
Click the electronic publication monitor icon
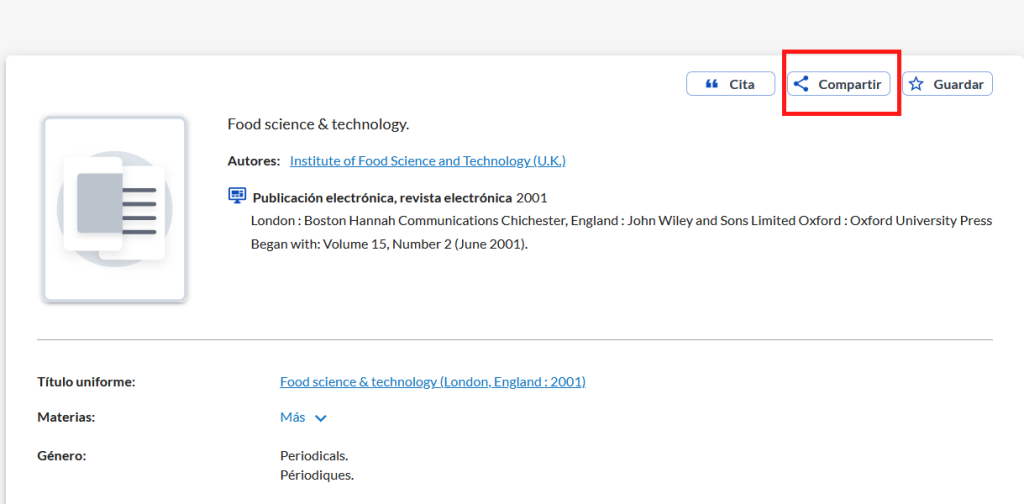click(237, 195)
